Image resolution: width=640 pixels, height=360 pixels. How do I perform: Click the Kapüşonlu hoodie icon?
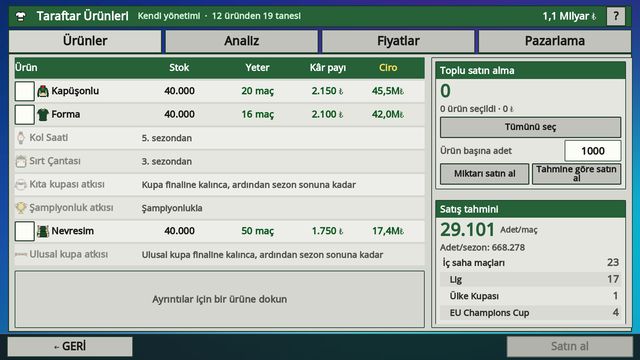(x=43, y=91)
